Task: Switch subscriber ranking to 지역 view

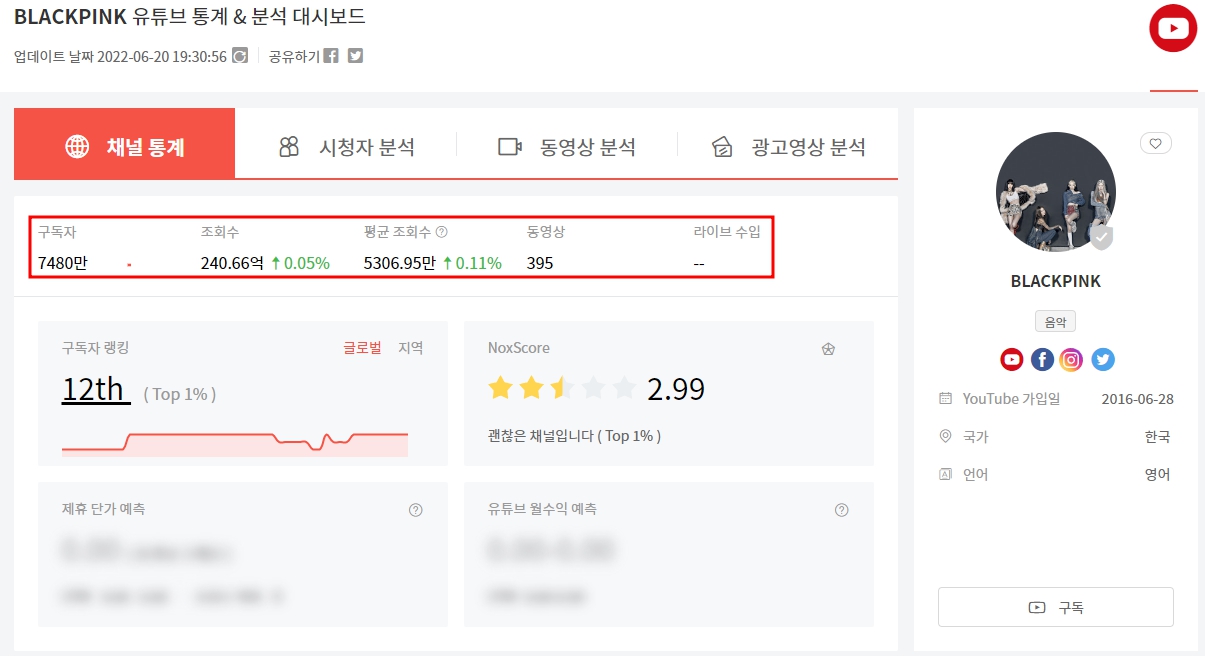Action: 411,348
